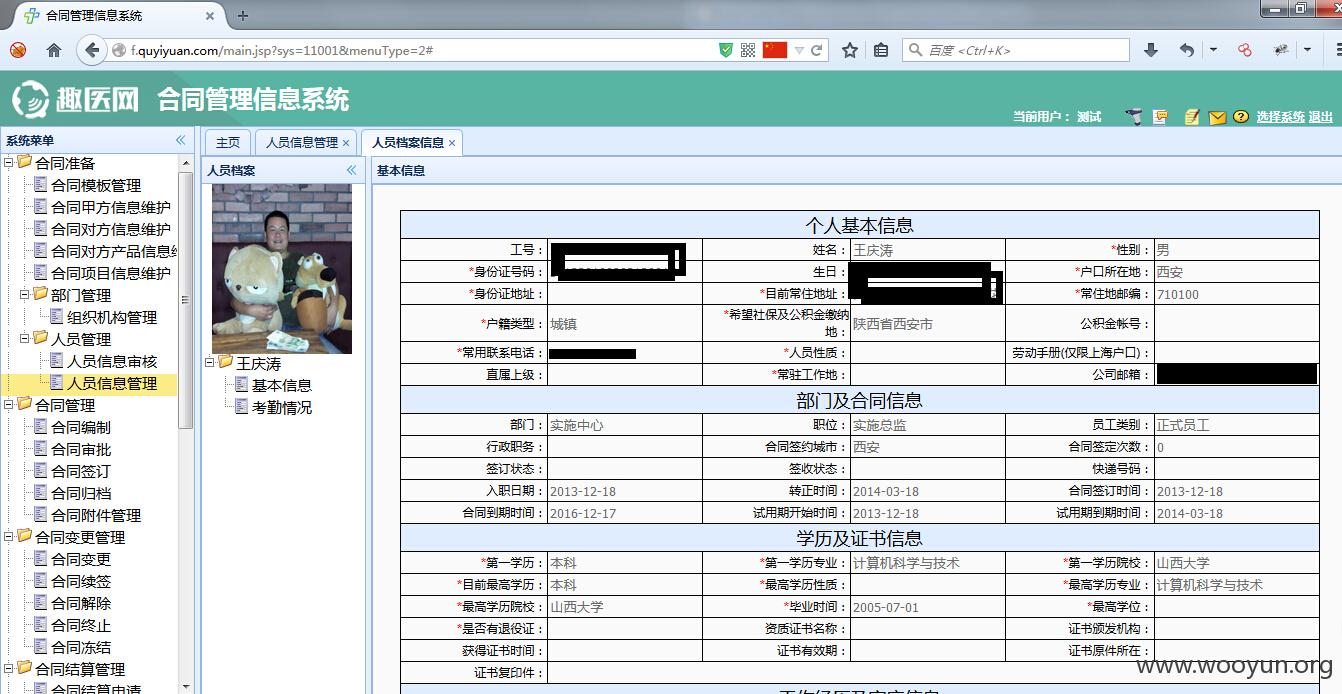Click the 选择系统 link

1280,117
